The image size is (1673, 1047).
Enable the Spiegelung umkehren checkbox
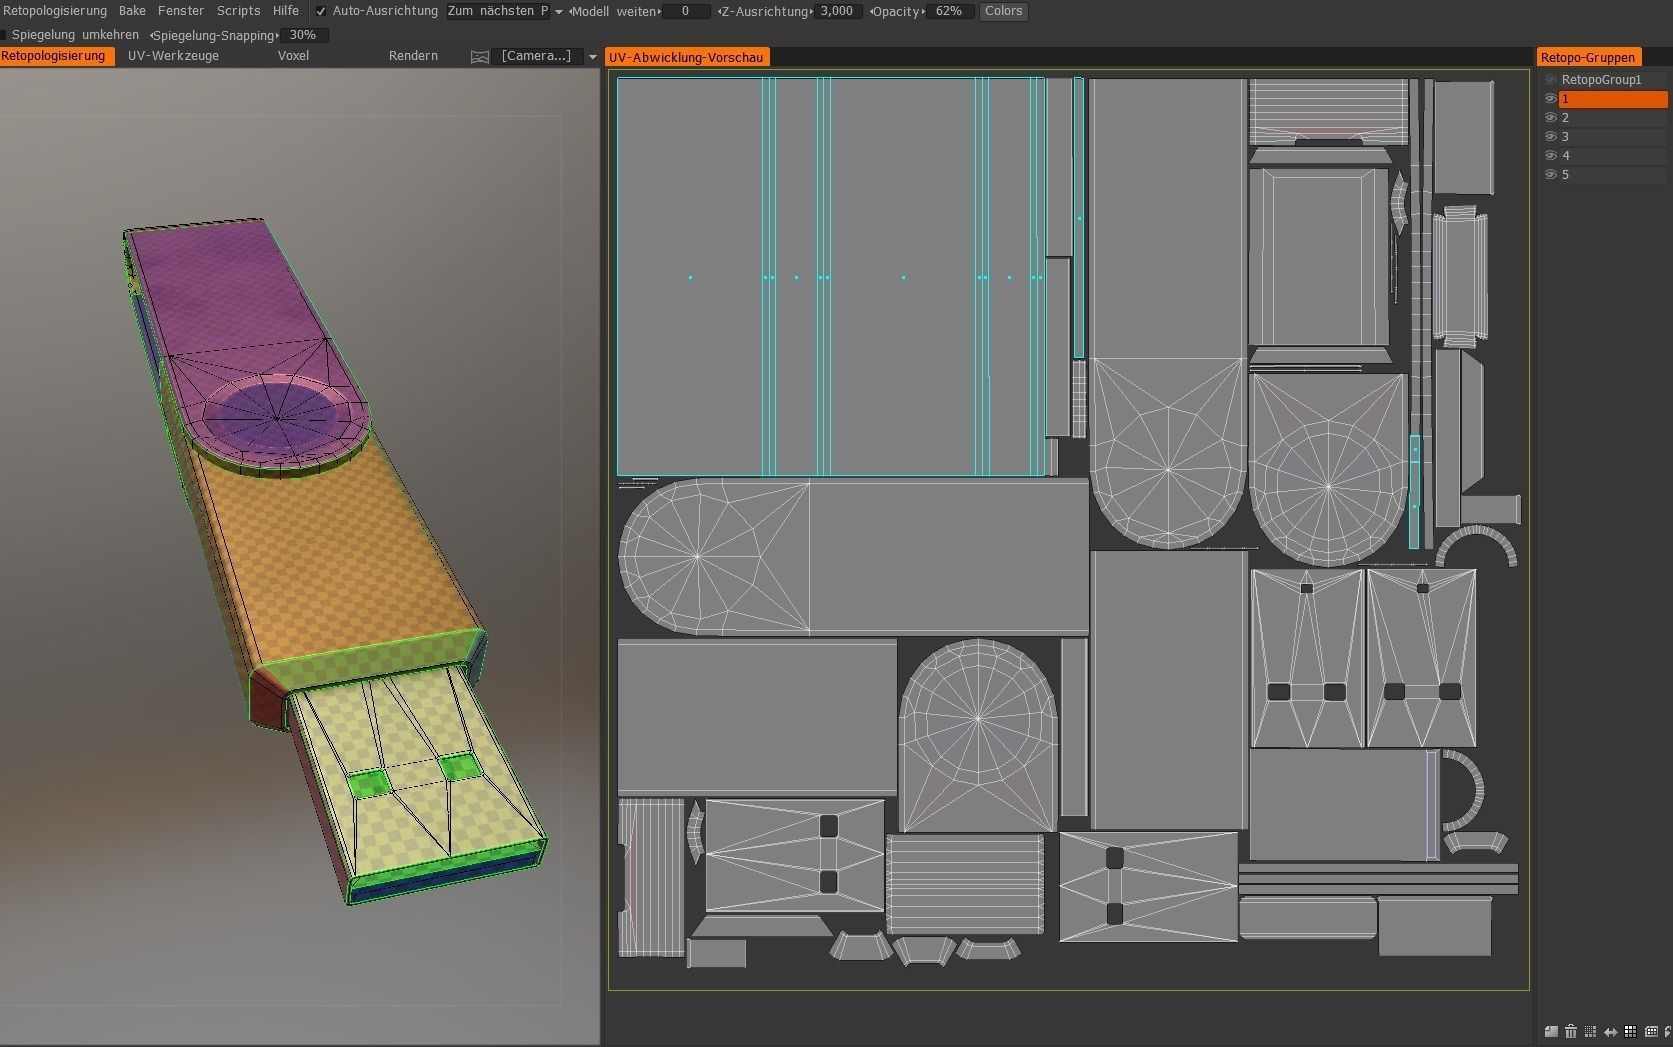pos(4,35)
